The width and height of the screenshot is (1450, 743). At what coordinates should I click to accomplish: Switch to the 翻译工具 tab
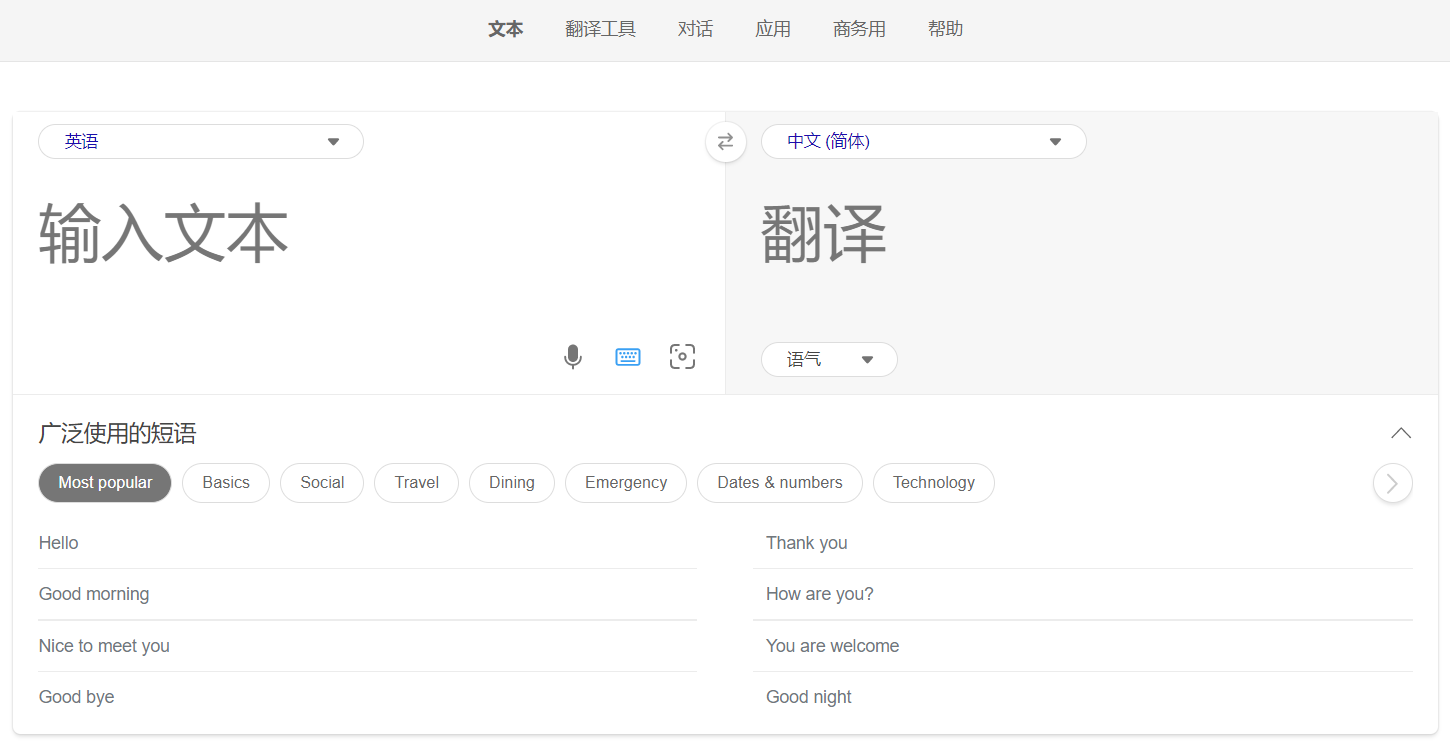click(600, 30)
